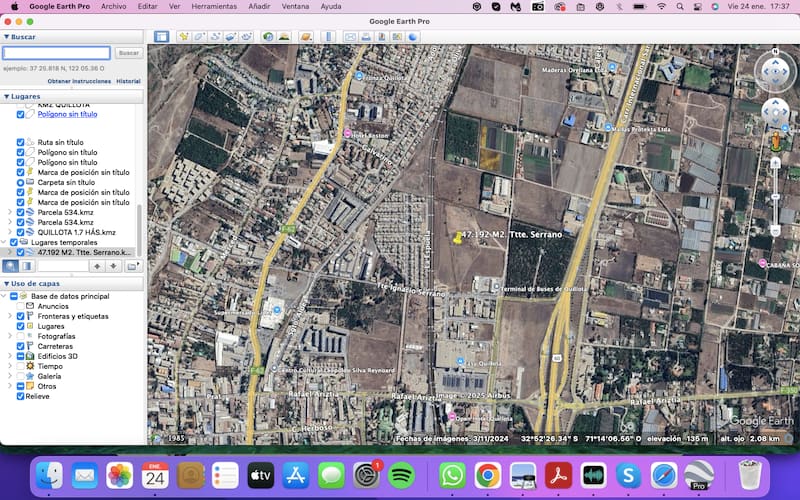Image resolution: width=800 pixels, height=500 pixels.
Task: Click the Buscar search input field
Action: 56,53
